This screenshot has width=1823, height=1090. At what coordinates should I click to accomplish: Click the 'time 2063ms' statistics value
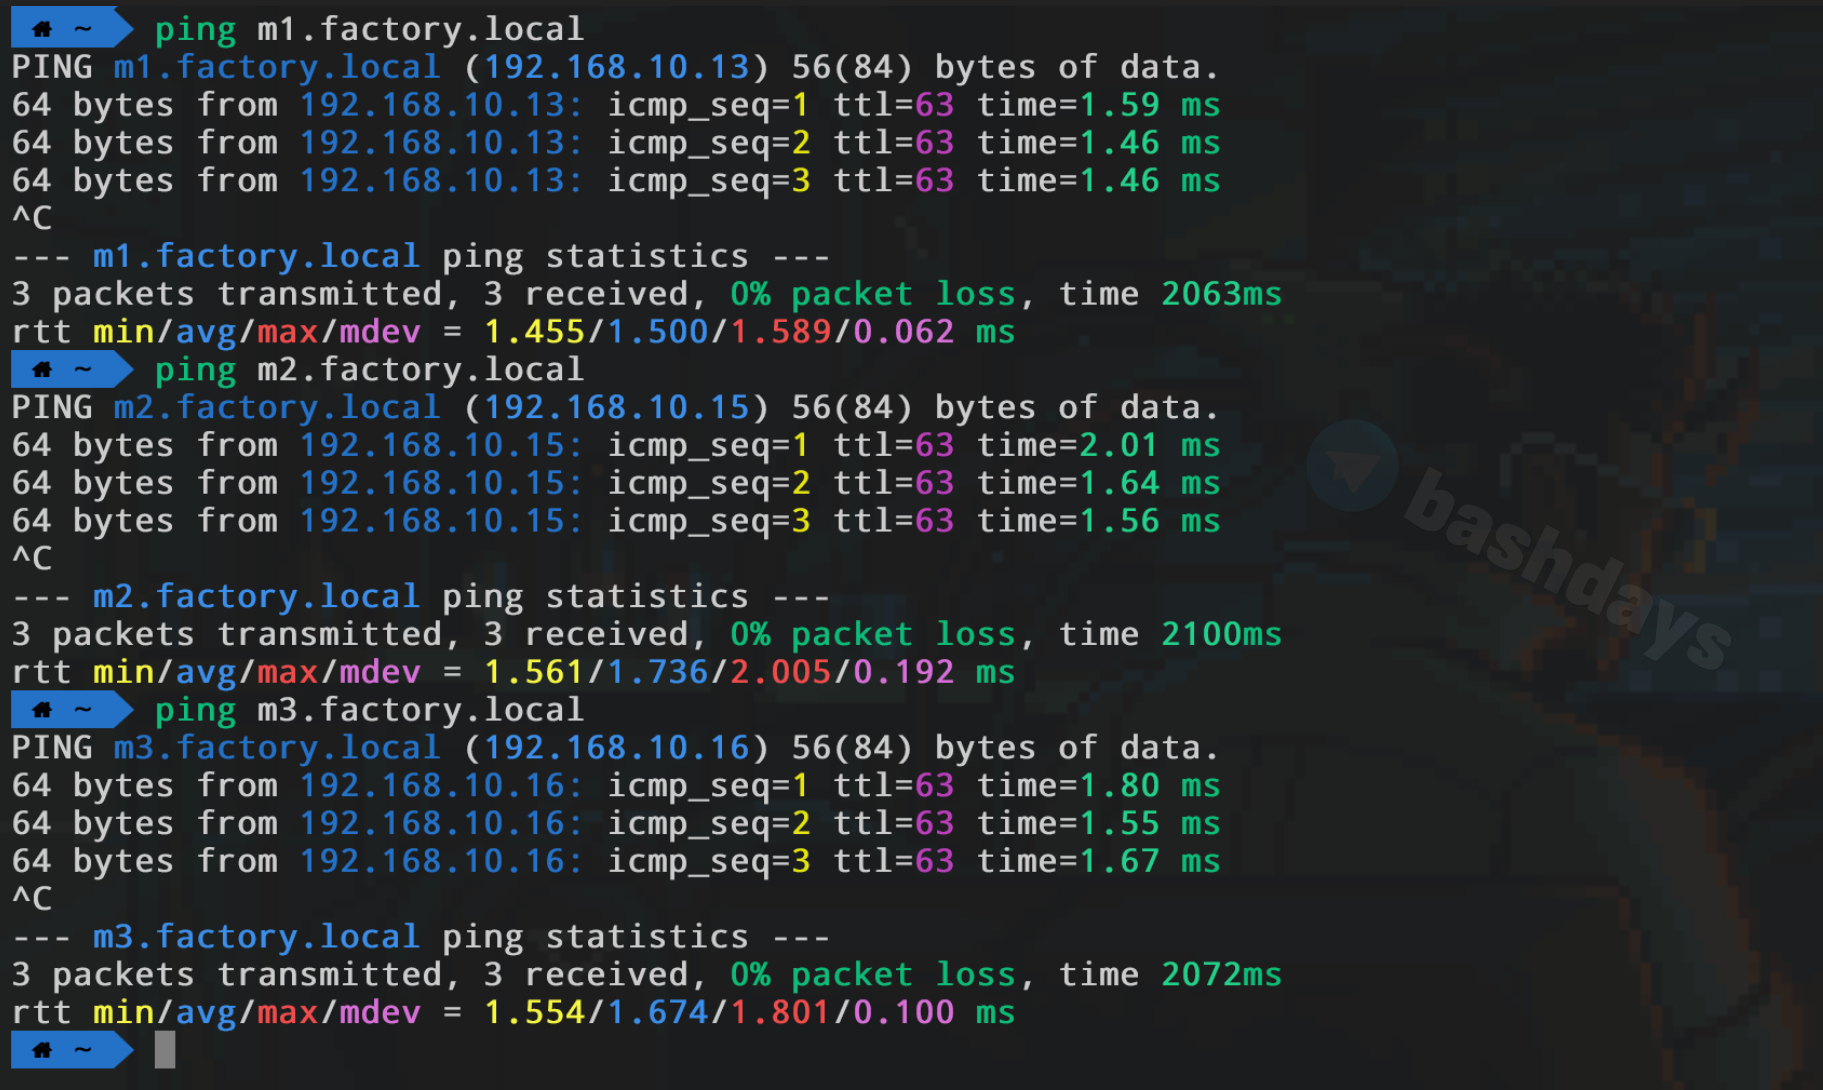click(1220, 294)
